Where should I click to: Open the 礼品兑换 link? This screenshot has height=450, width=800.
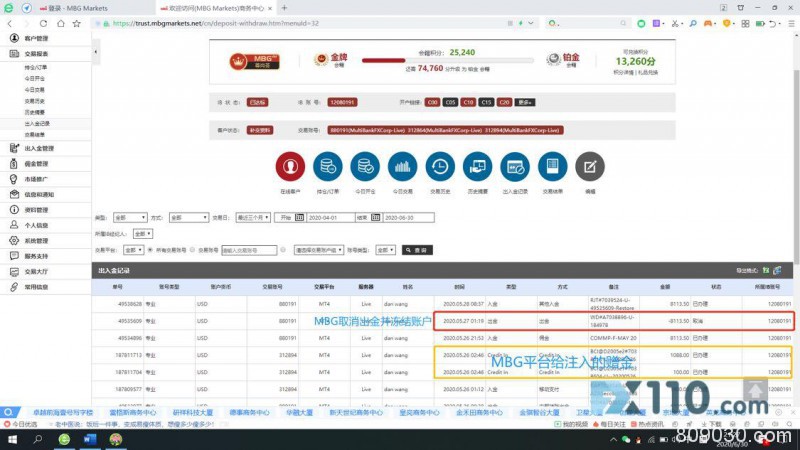[x=647, y=72]
